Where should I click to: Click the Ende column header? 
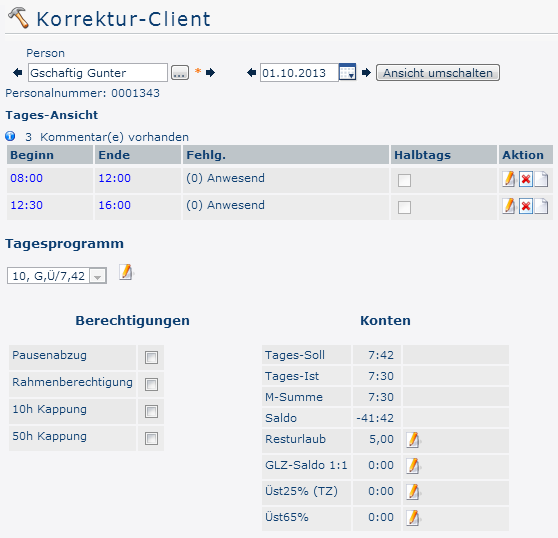(x=137, y=155)
